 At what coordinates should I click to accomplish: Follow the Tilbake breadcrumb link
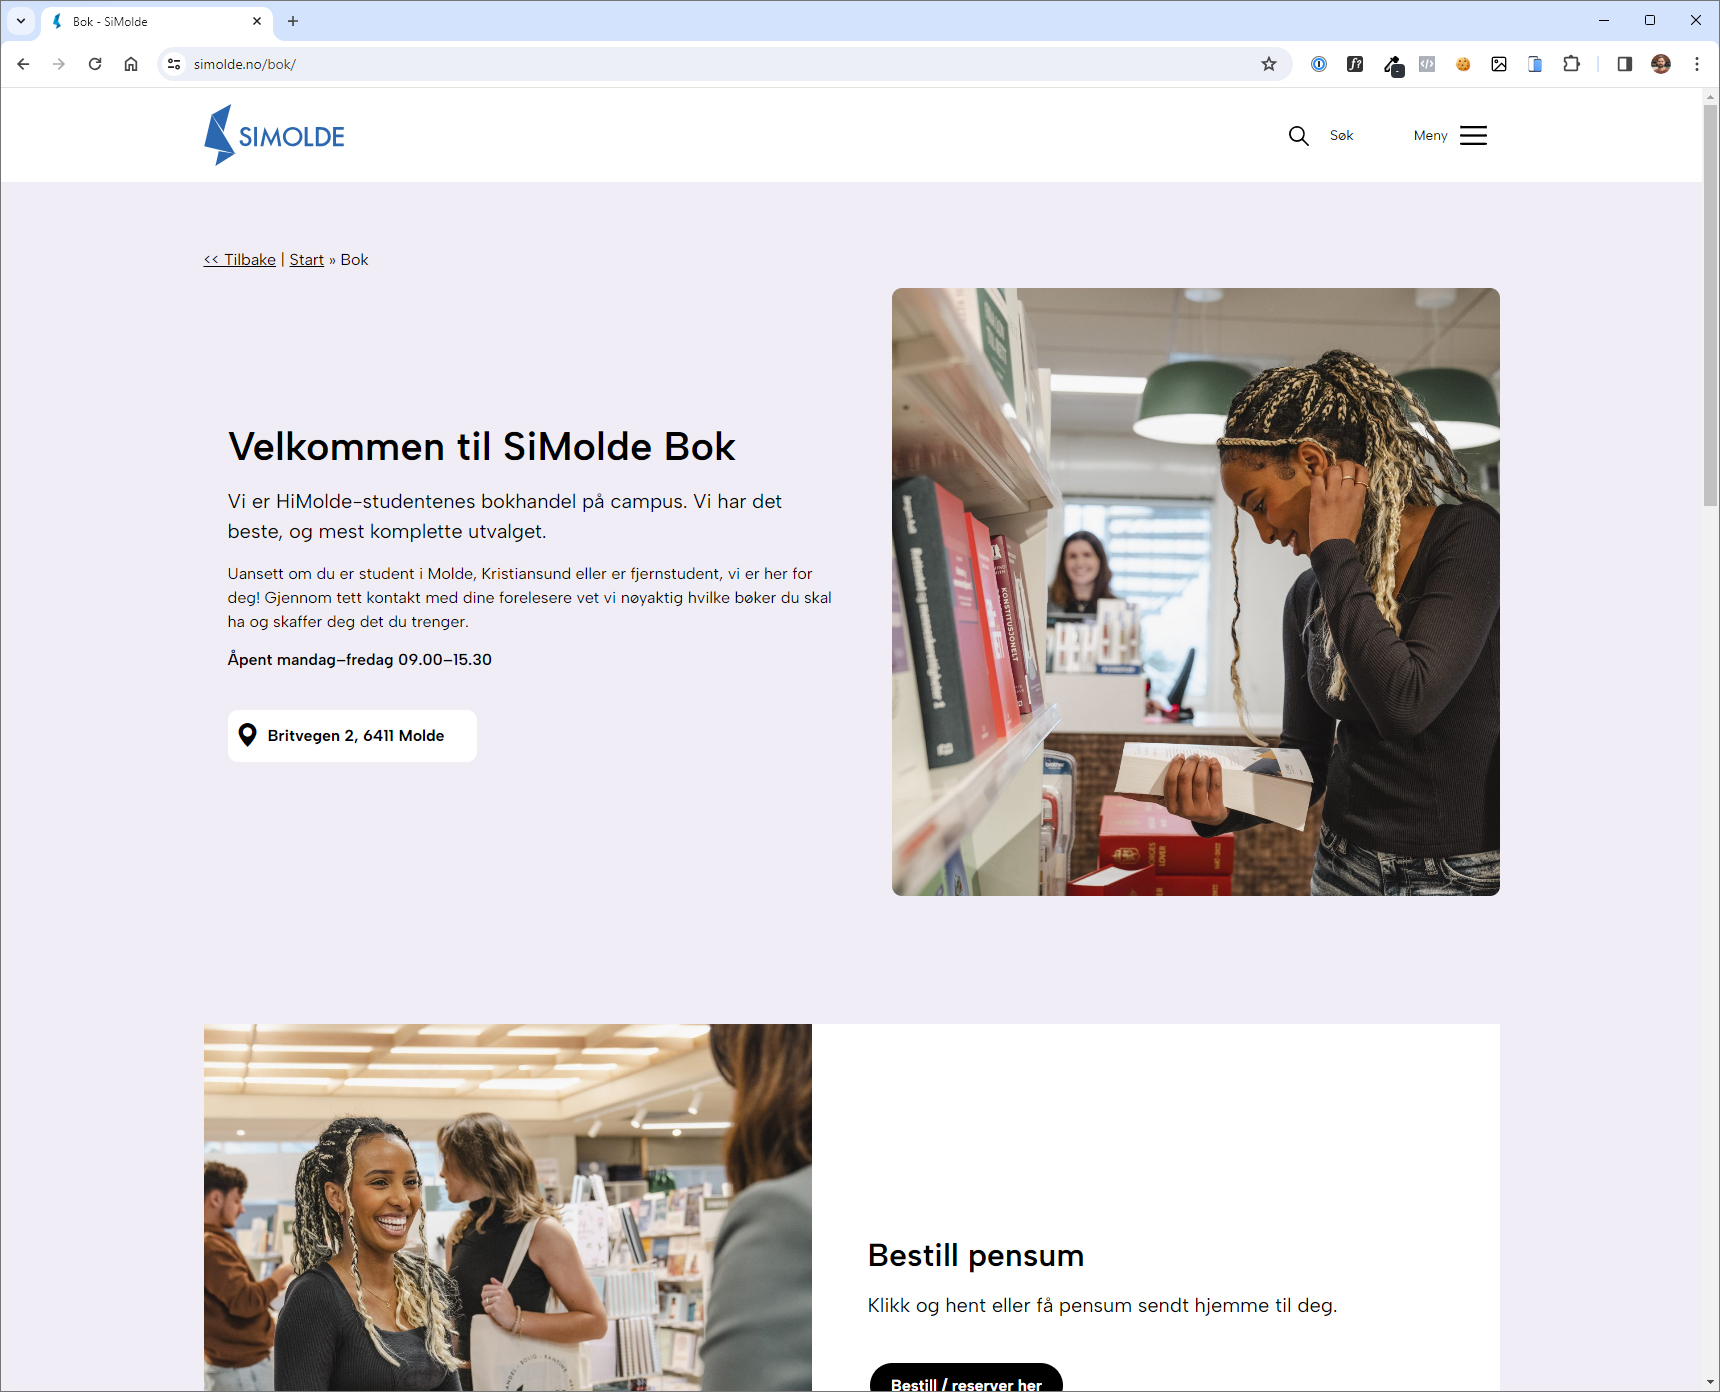coord(240,260)
